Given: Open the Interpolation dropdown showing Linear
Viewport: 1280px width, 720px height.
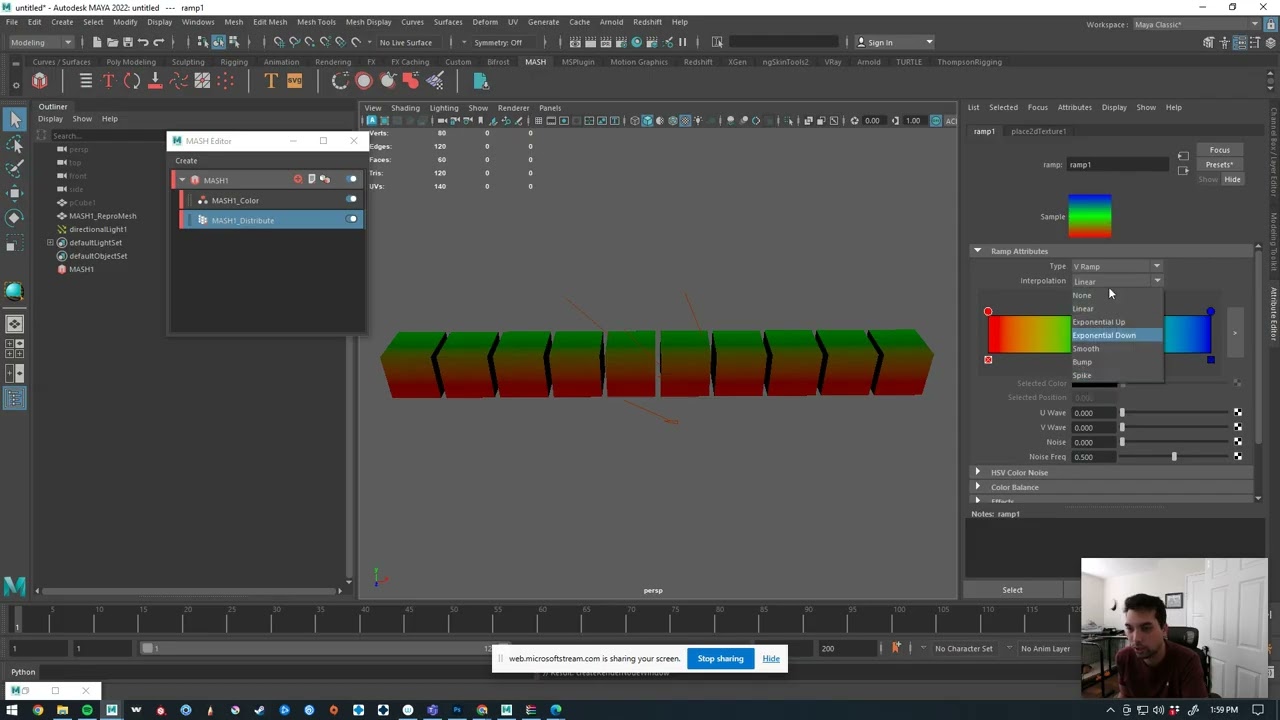Looking at the screenshot, I should (x=1117, y=281).
